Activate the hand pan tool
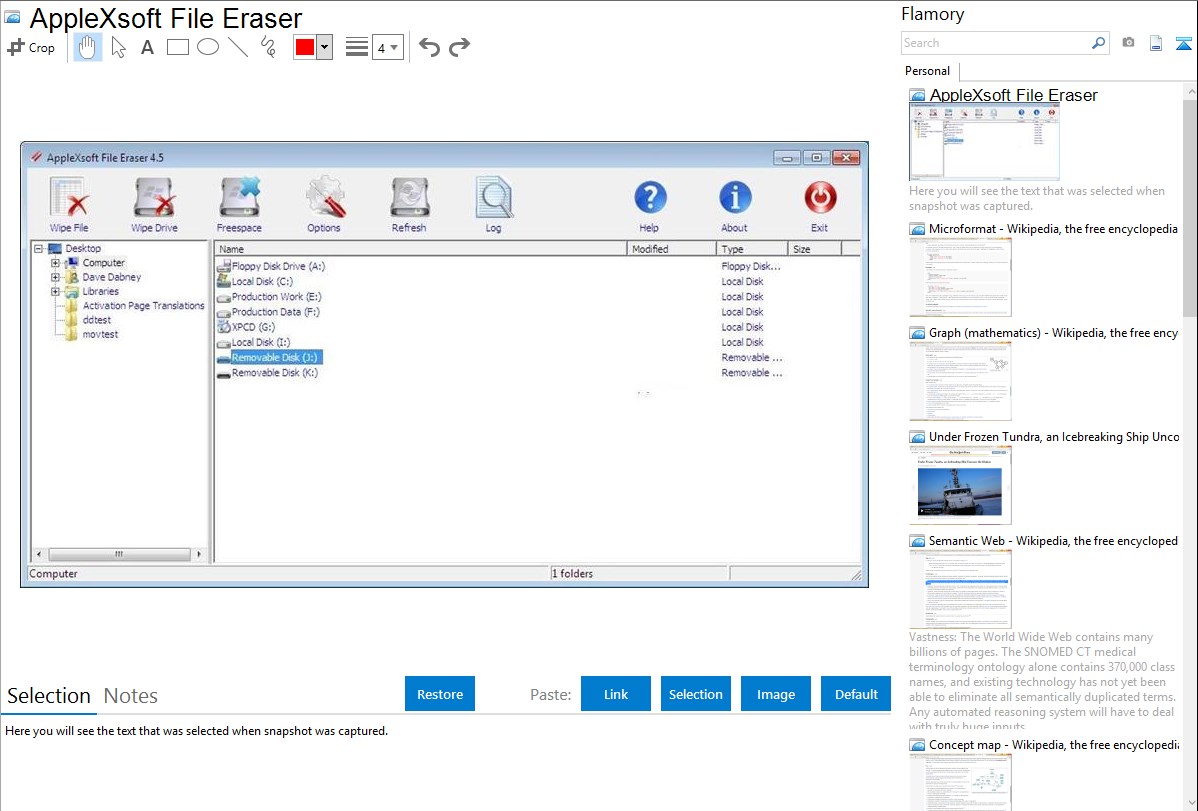Viewport: 1198px width, 811px height. coord(87,47)
